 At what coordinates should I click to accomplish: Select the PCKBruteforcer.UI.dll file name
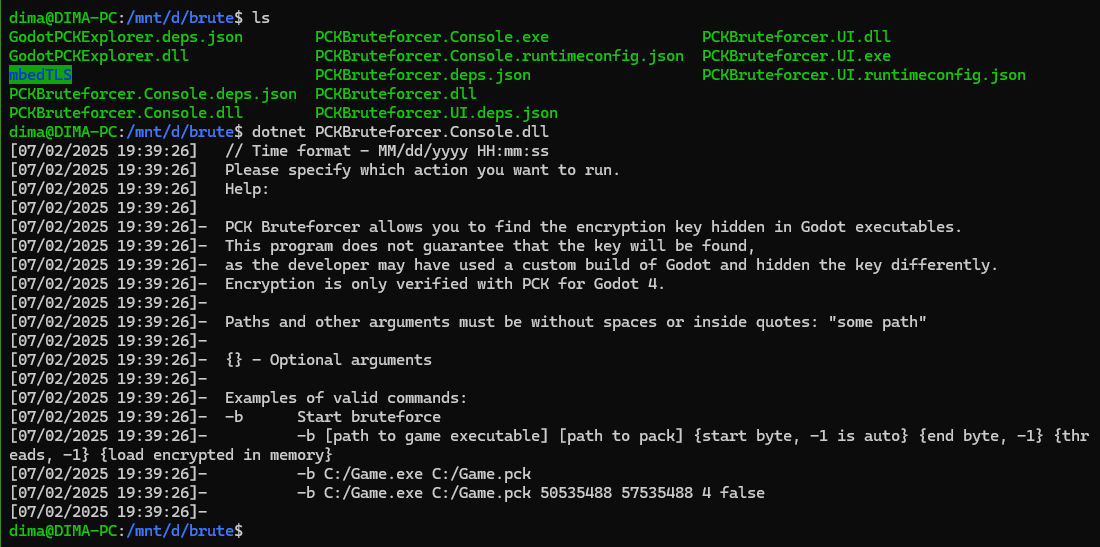(796, 36)
